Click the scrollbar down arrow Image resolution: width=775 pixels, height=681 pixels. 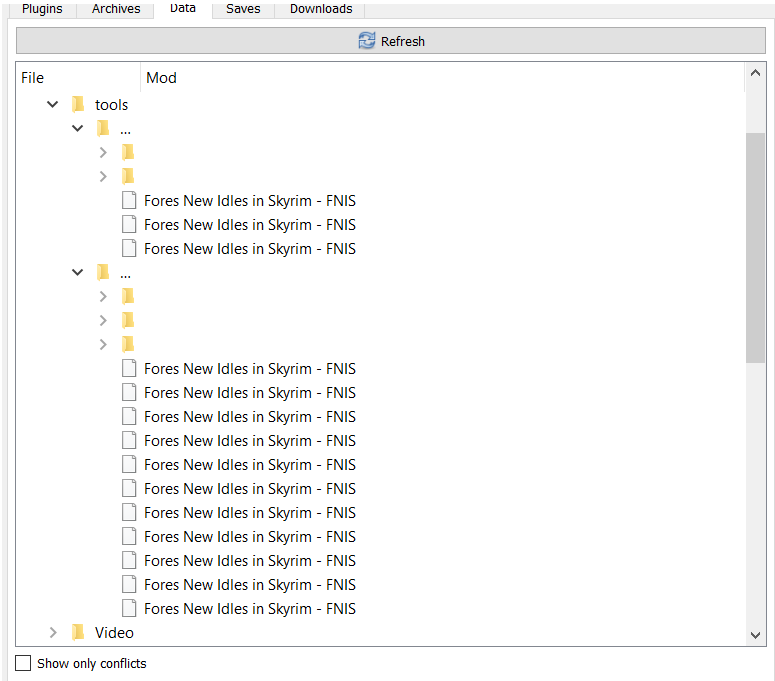(755, 635)
